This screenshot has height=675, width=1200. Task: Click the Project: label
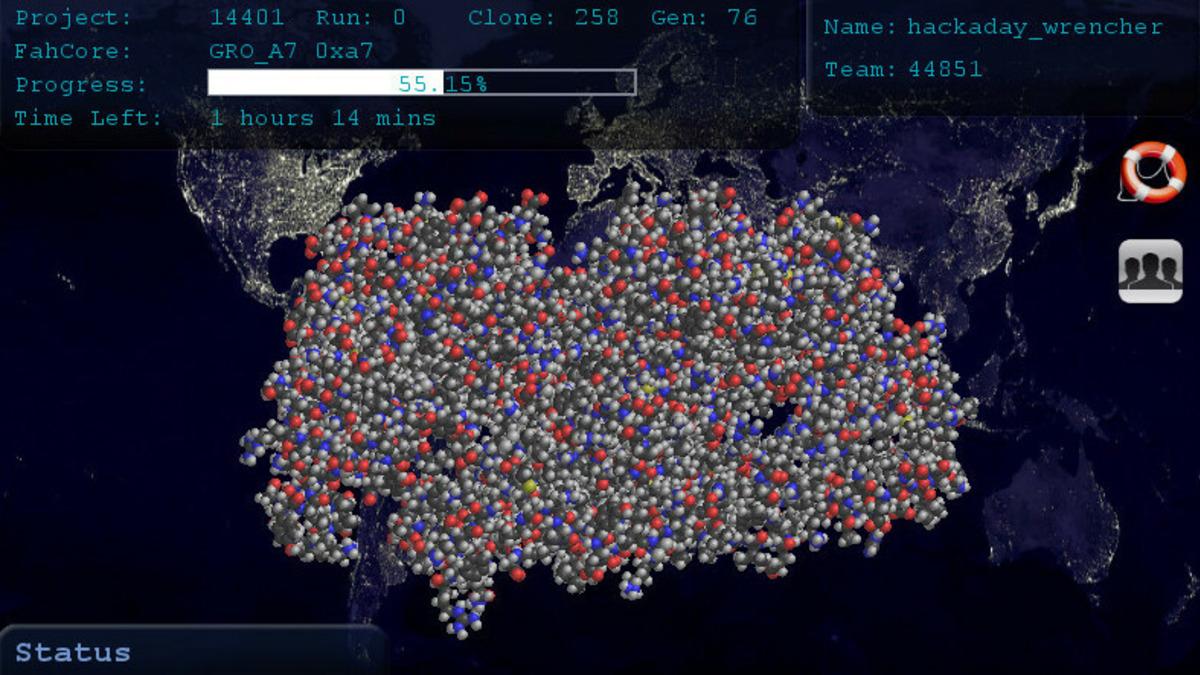[x=72, y=18]
